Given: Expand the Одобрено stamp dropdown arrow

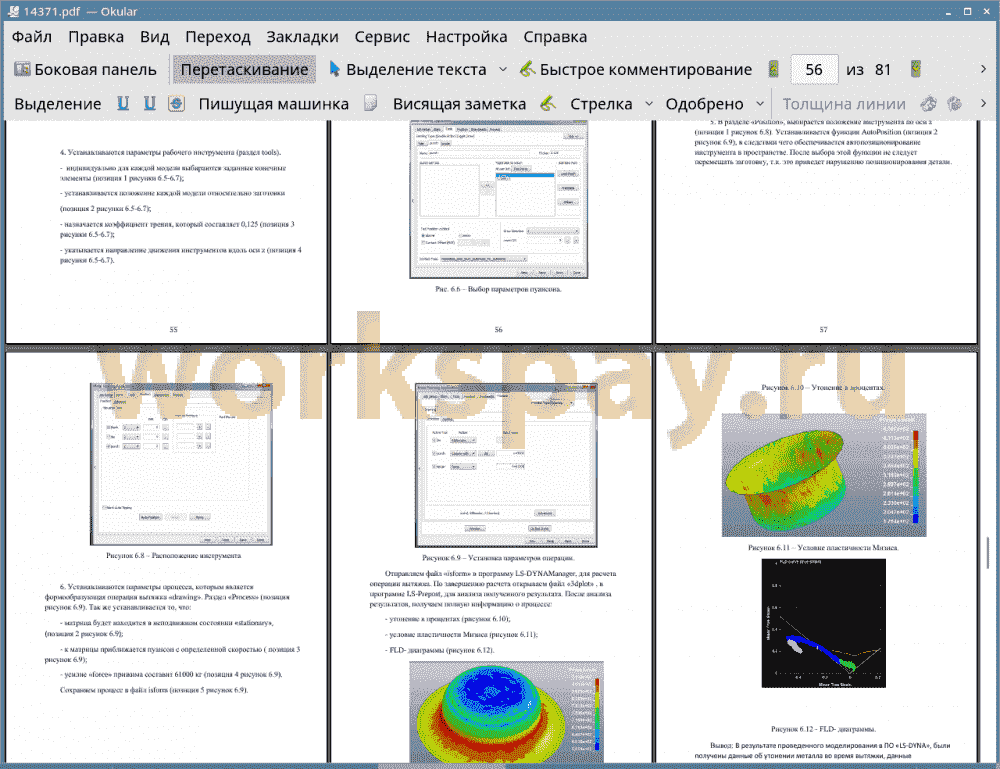Looking at the screenshot, I should pos(760,103).
